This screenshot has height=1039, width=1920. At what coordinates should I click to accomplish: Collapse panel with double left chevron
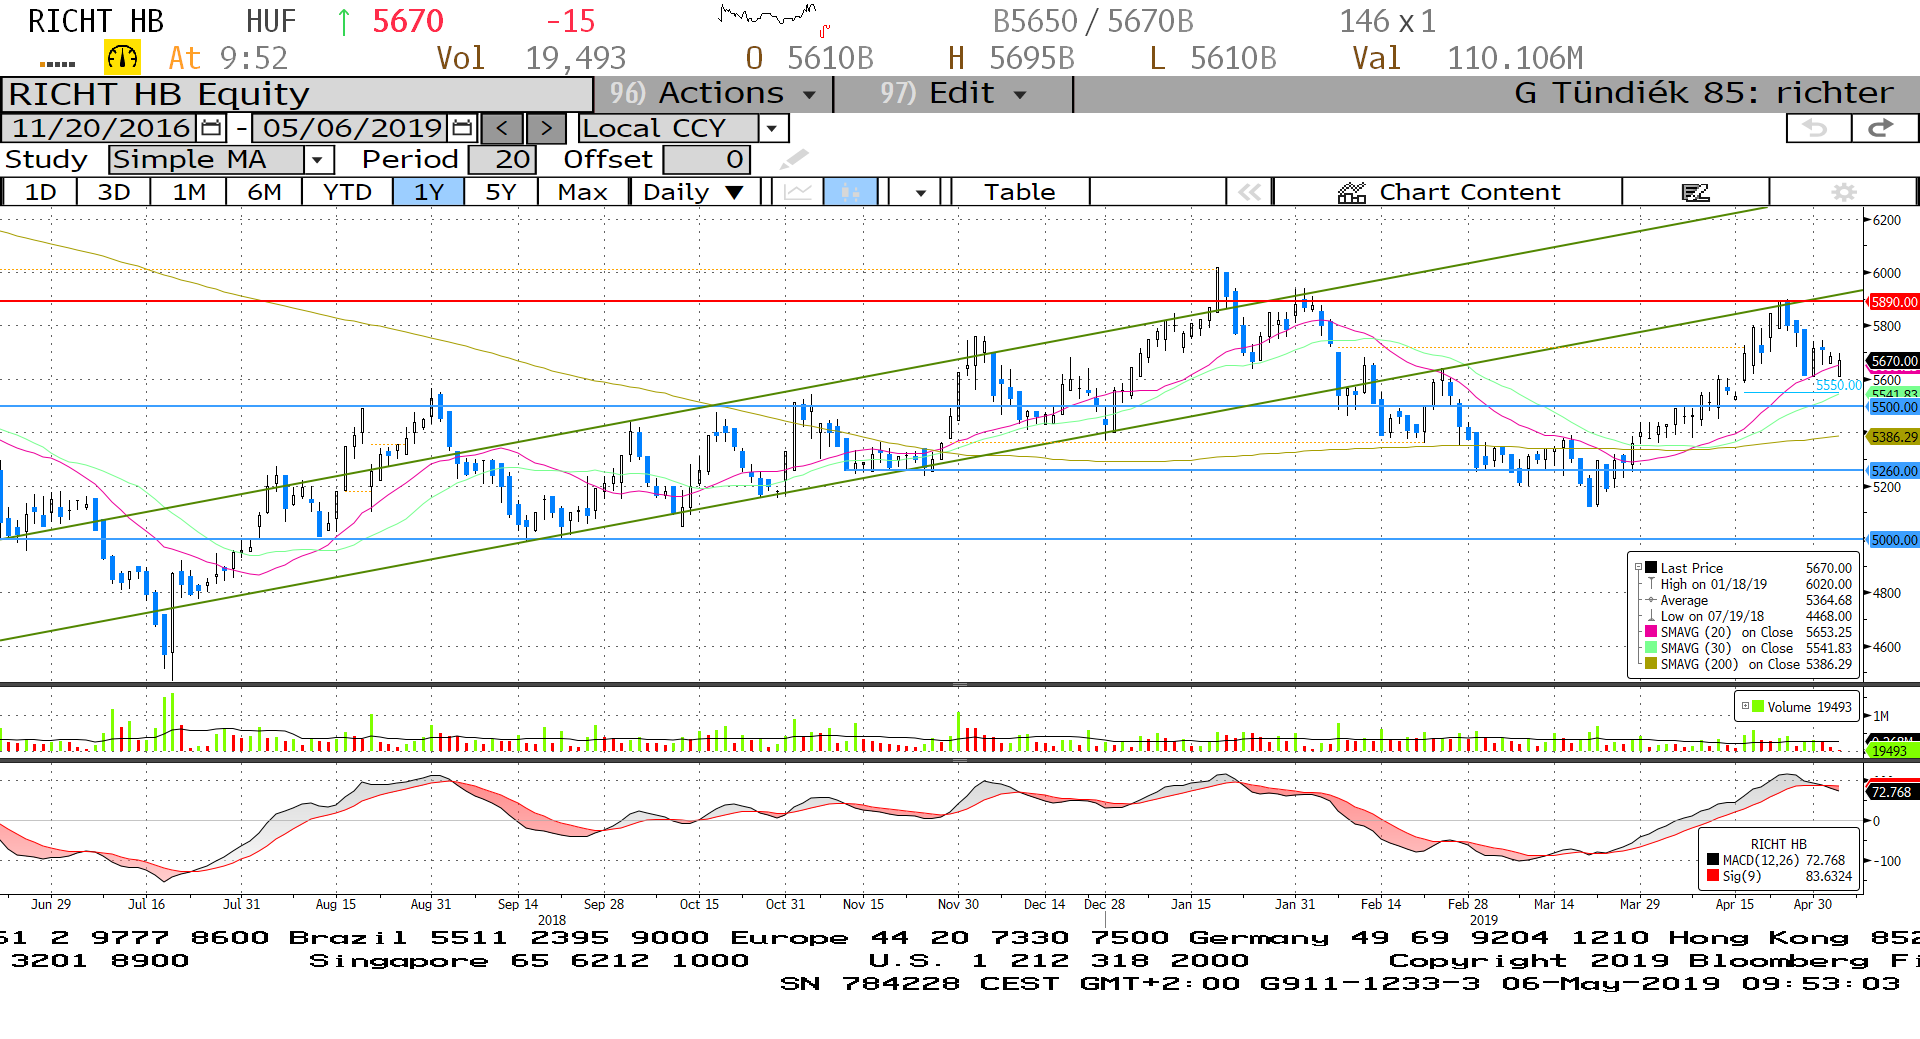(1249, 192)
